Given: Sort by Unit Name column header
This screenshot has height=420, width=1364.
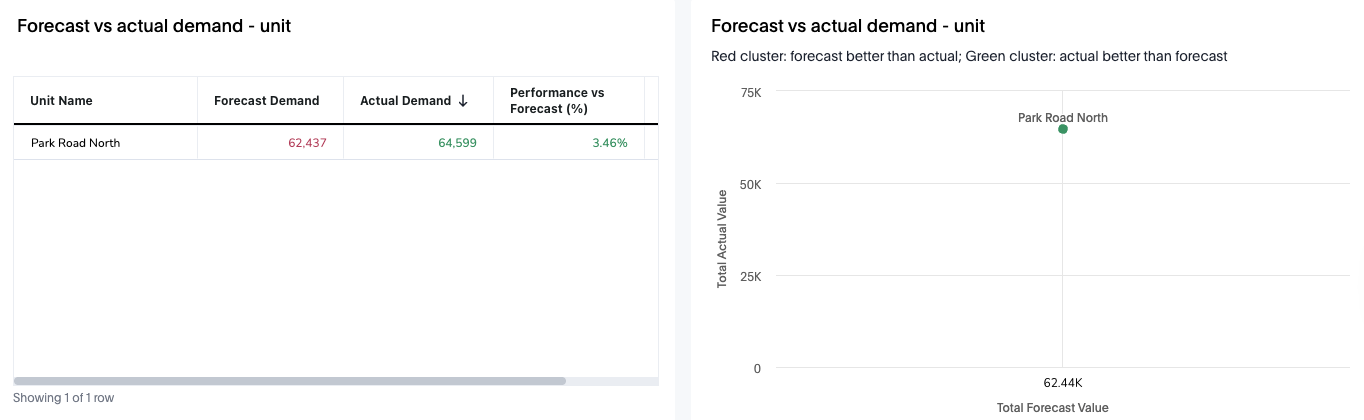Looking at the screenshot, I should pyautogui.click(x=61, y=101).
